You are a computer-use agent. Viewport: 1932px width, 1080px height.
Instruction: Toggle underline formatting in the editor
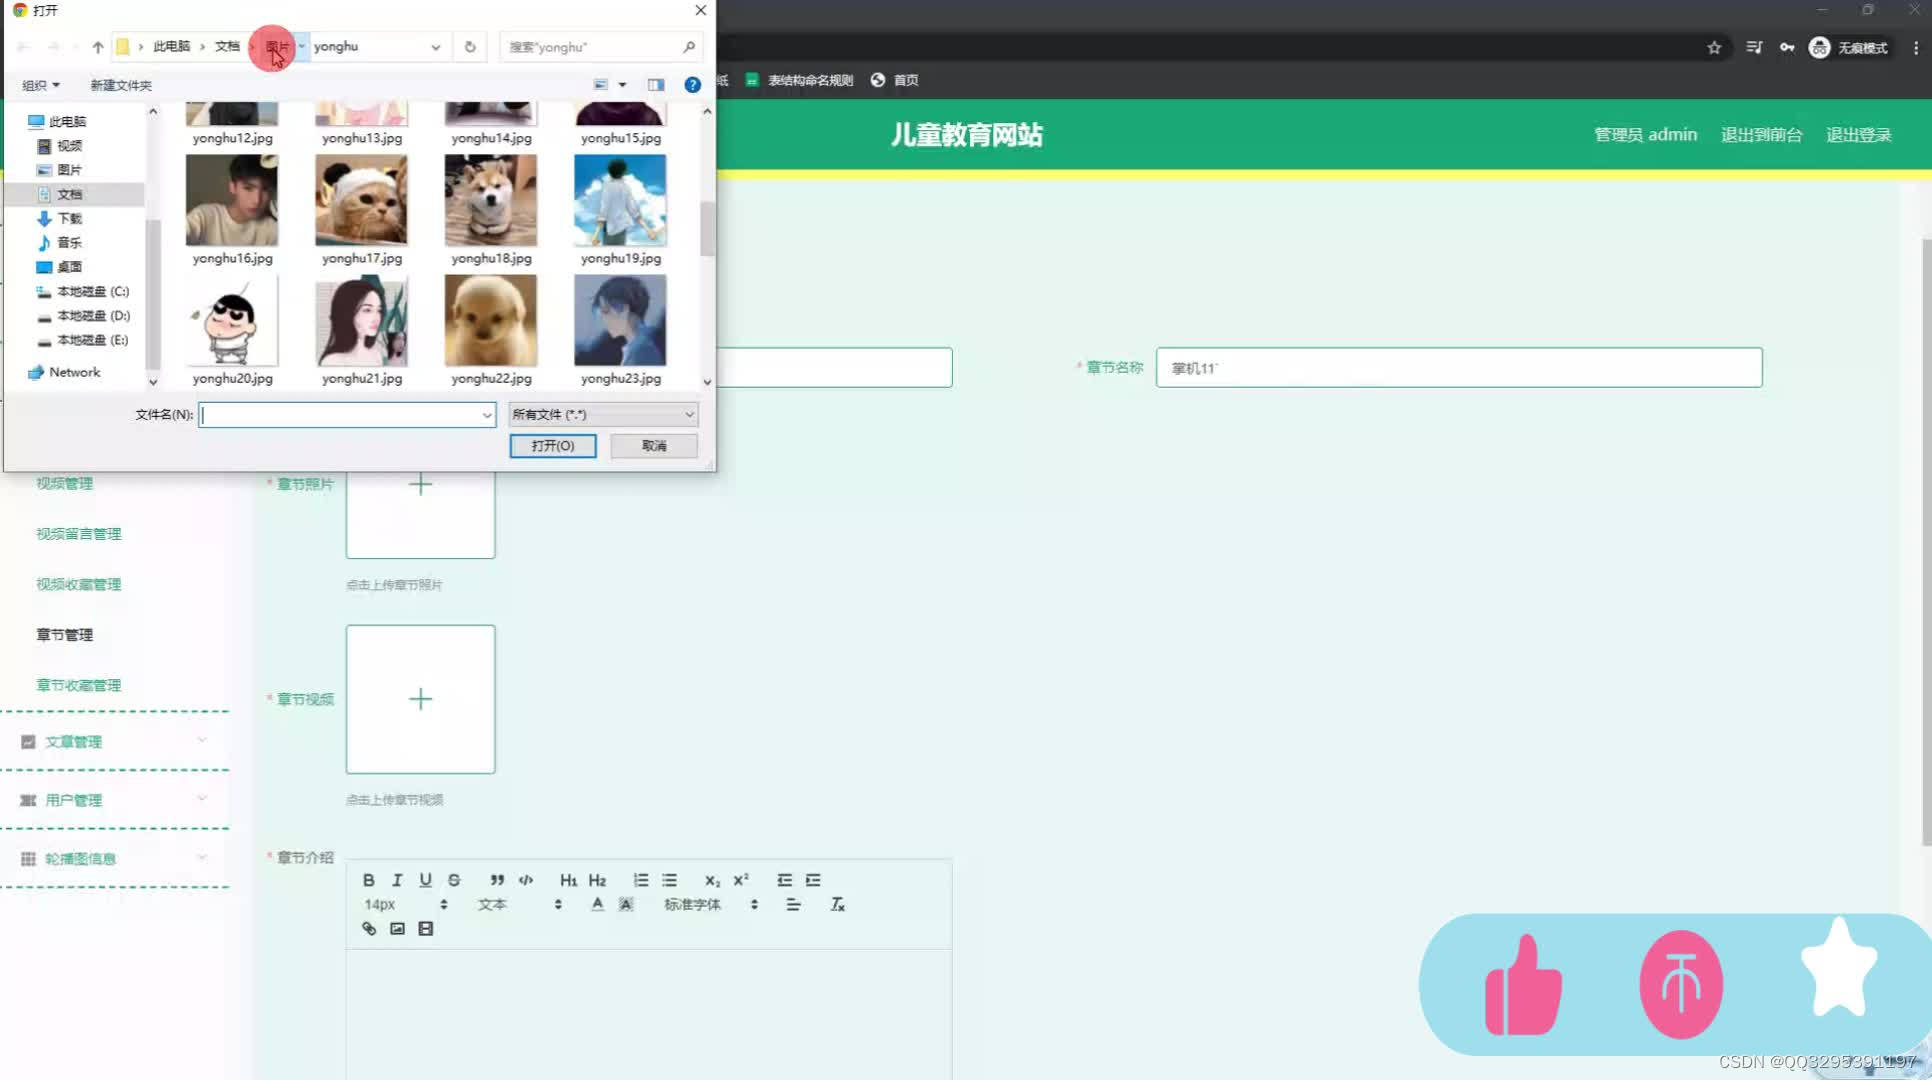[425, 880]
